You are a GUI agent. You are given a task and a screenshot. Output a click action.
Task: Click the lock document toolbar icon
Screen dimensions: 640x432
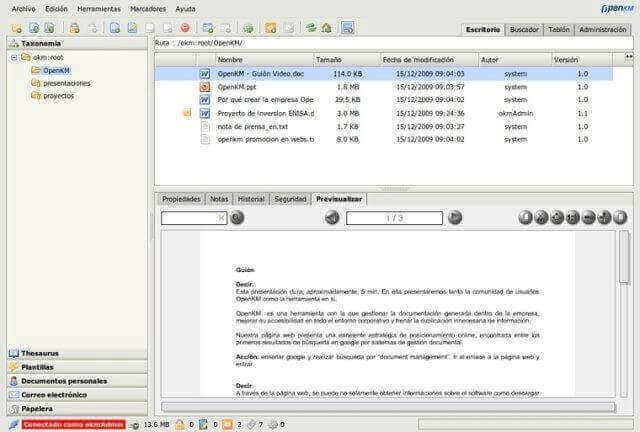tap(74, 28)
